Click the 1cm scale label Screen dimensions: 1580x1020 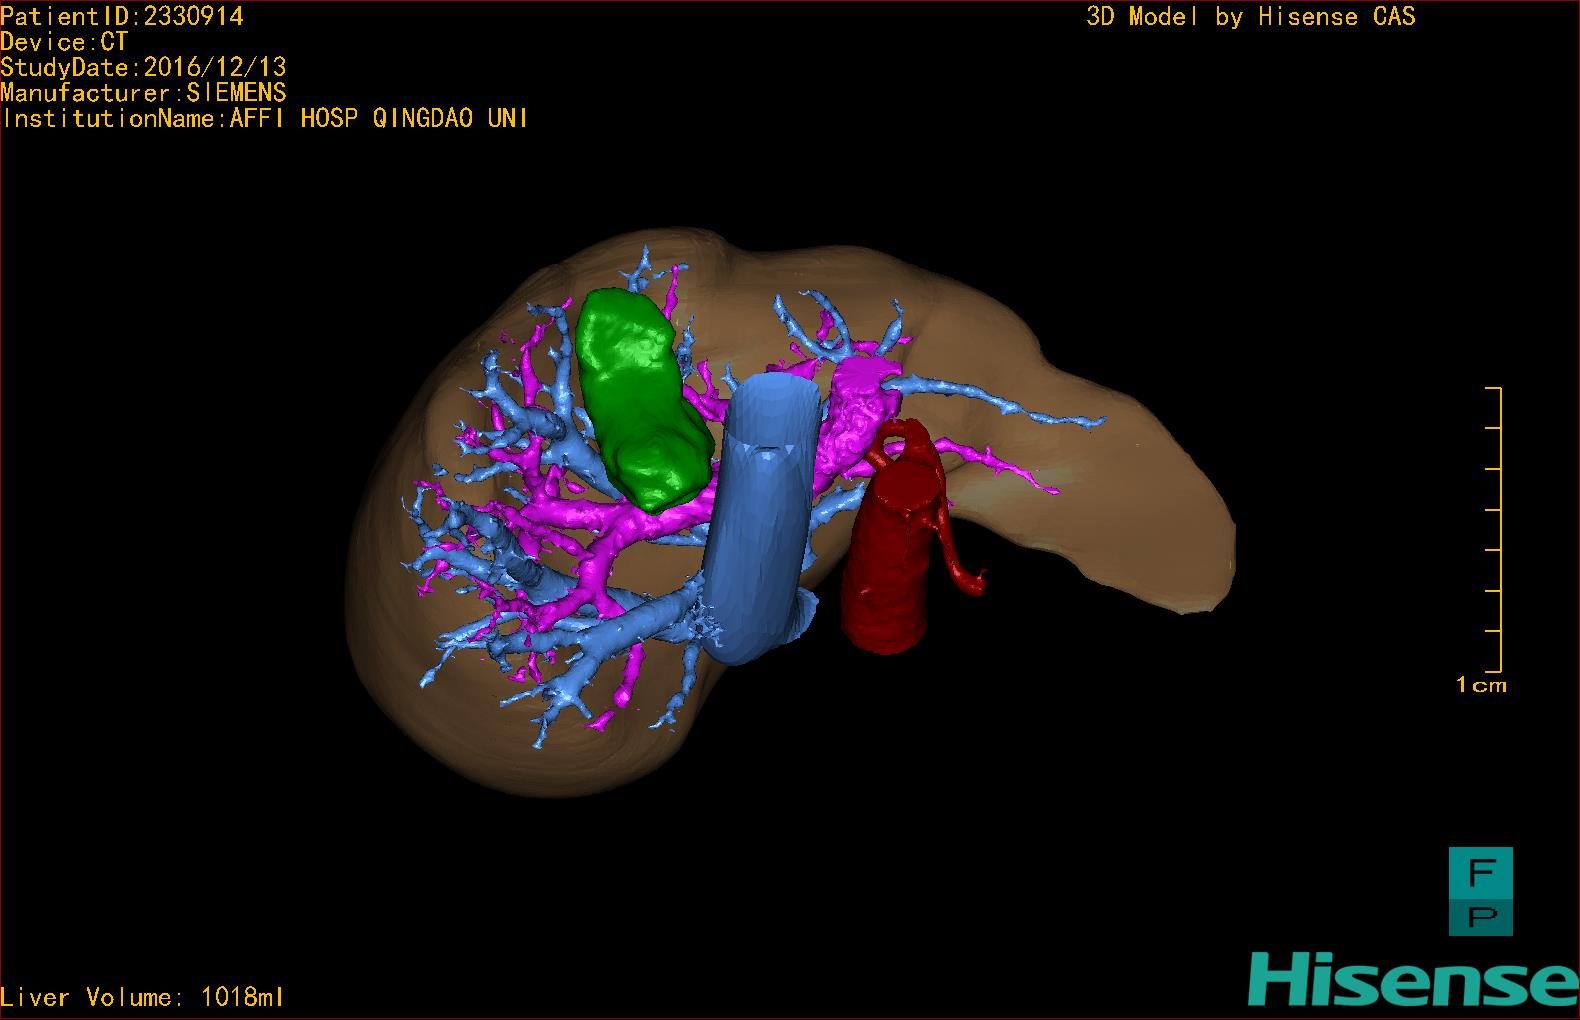point(1481,685)
